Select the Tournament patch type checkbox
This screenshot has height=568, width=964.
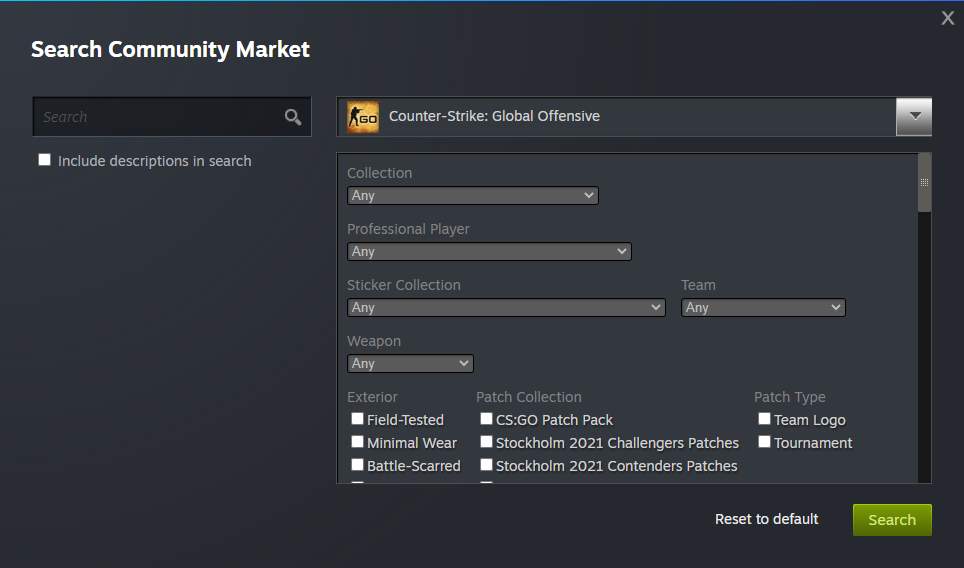click(764, 442)
